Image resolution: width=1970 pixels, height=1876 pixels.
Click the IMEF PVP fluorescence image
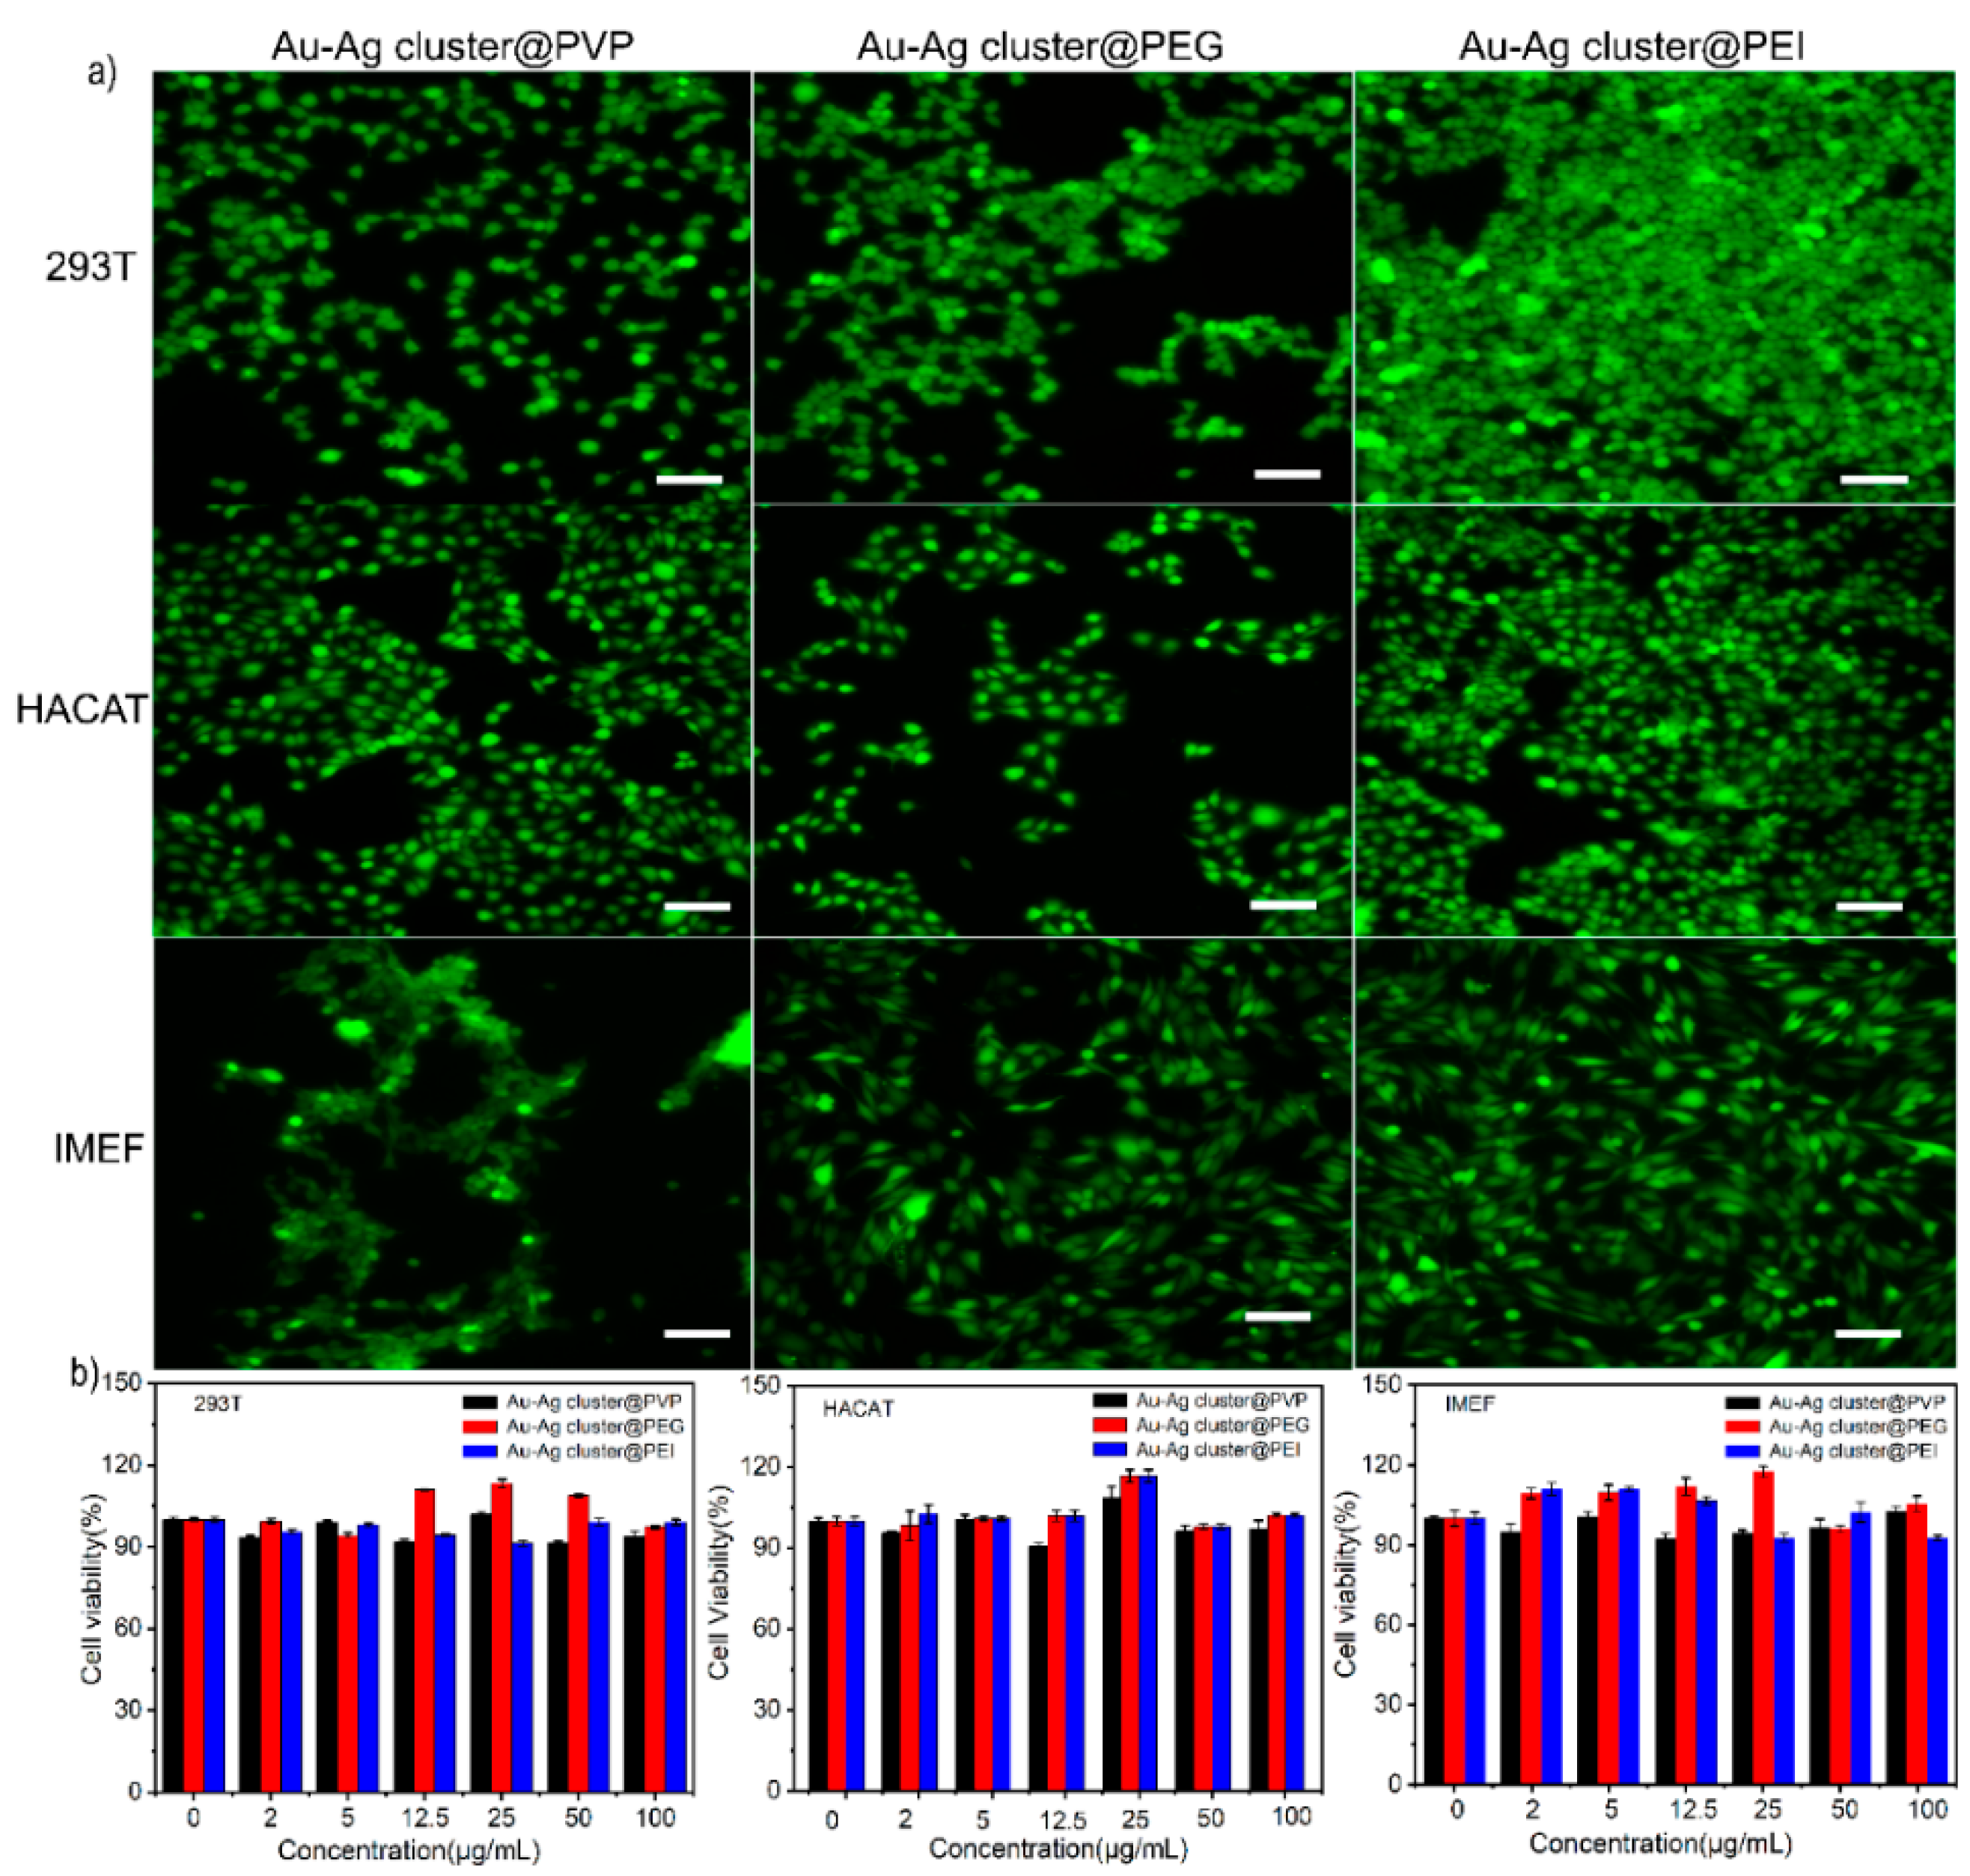(451, 1152)
